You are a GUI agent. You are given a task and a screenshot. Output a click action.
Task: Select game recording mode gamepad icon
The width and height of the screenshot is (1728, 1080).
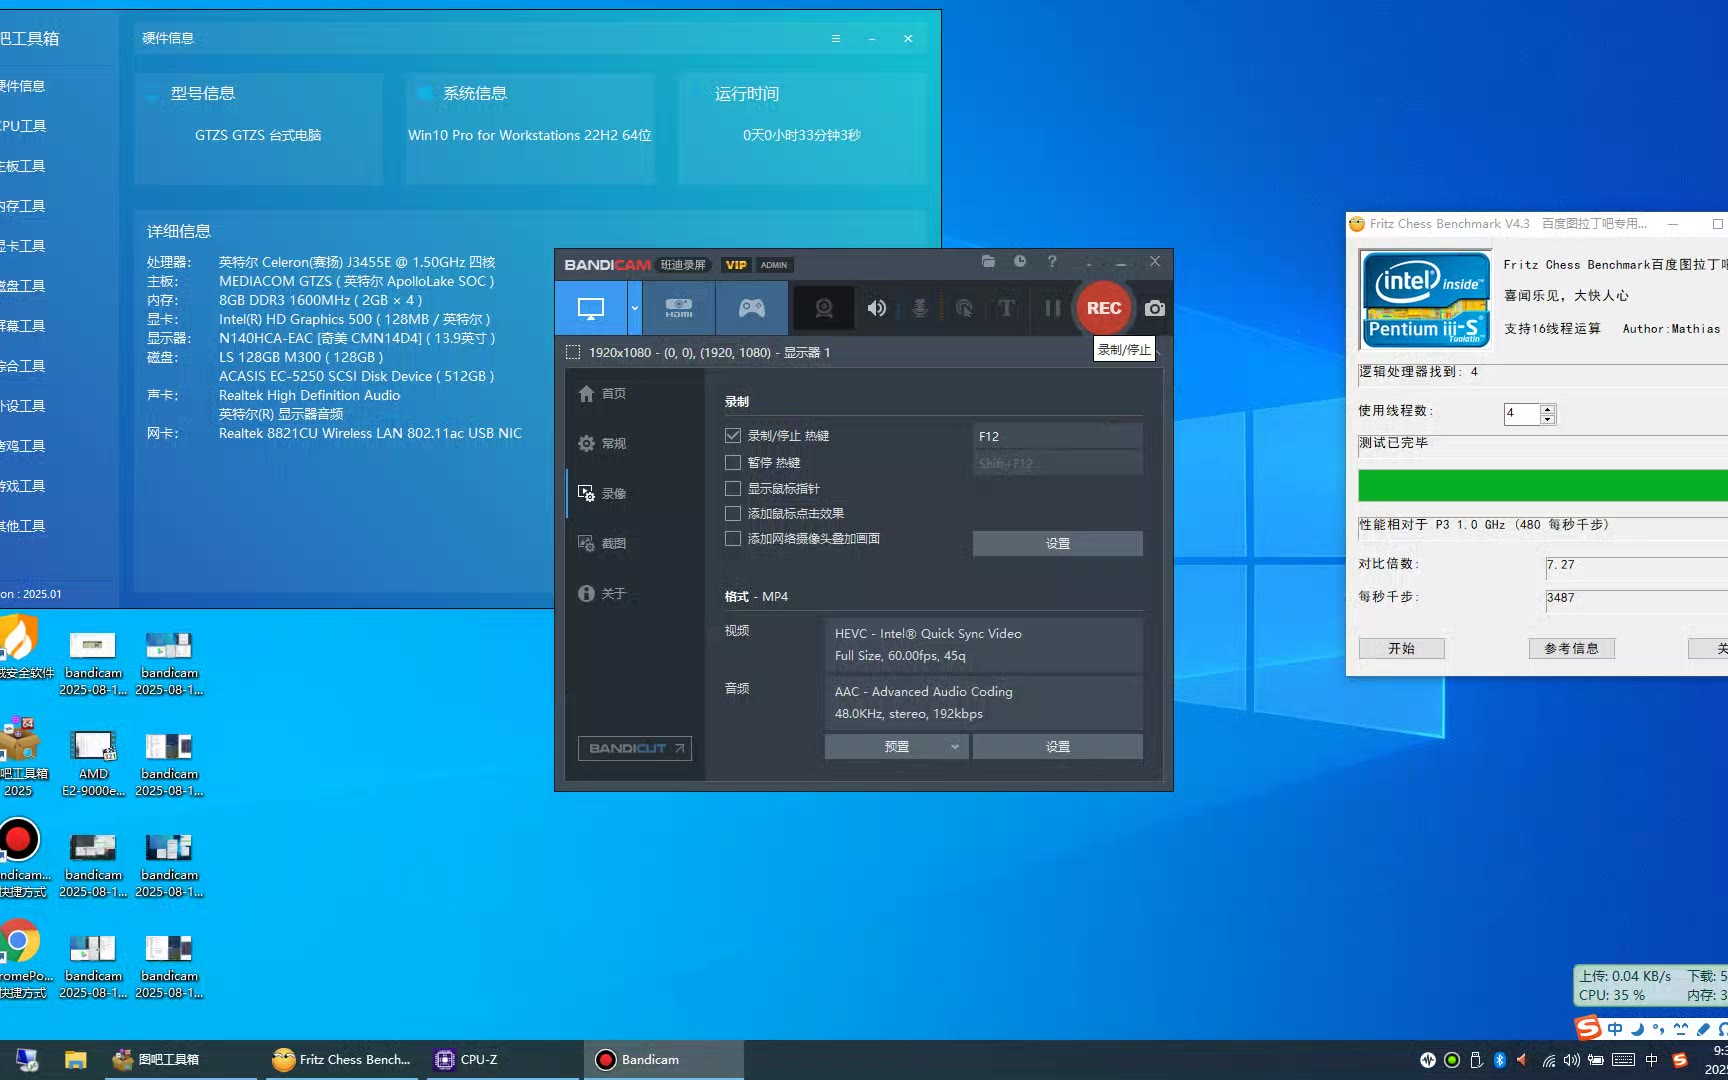pyautogui.click(x=752, y=308)
